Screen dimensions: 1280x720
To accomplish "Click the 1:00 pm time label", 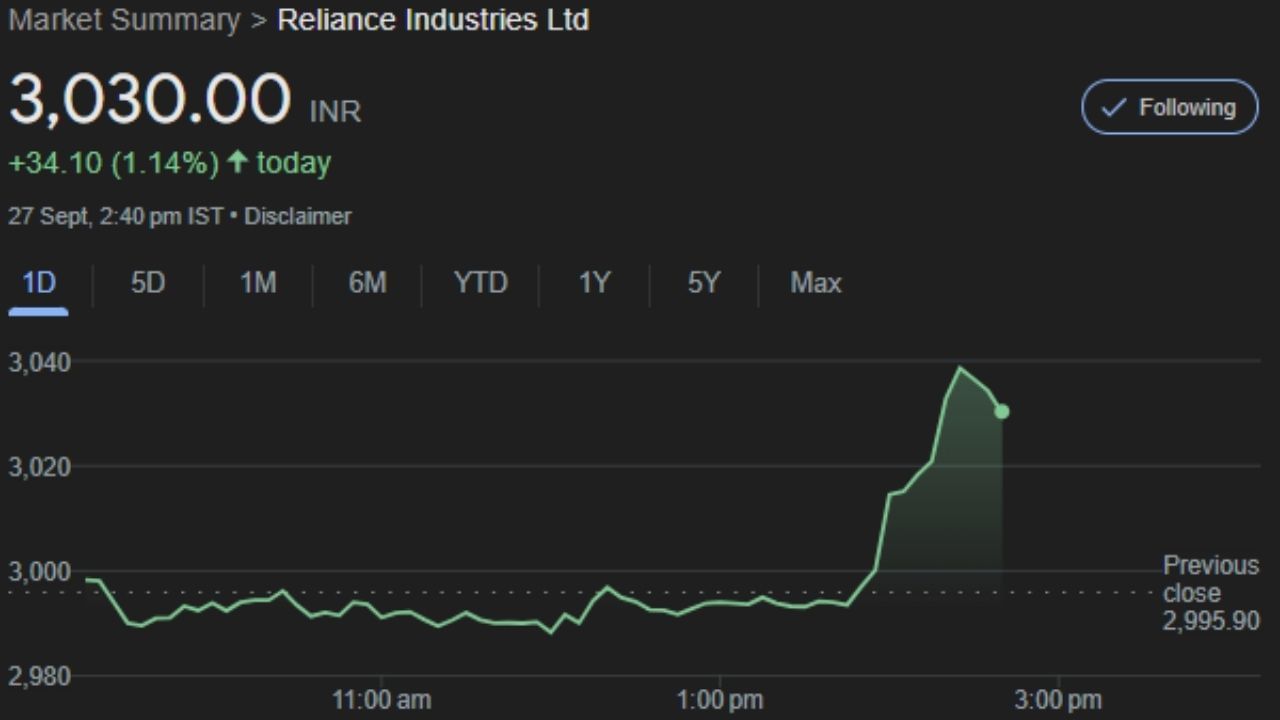I will click(x=720, y=700).
